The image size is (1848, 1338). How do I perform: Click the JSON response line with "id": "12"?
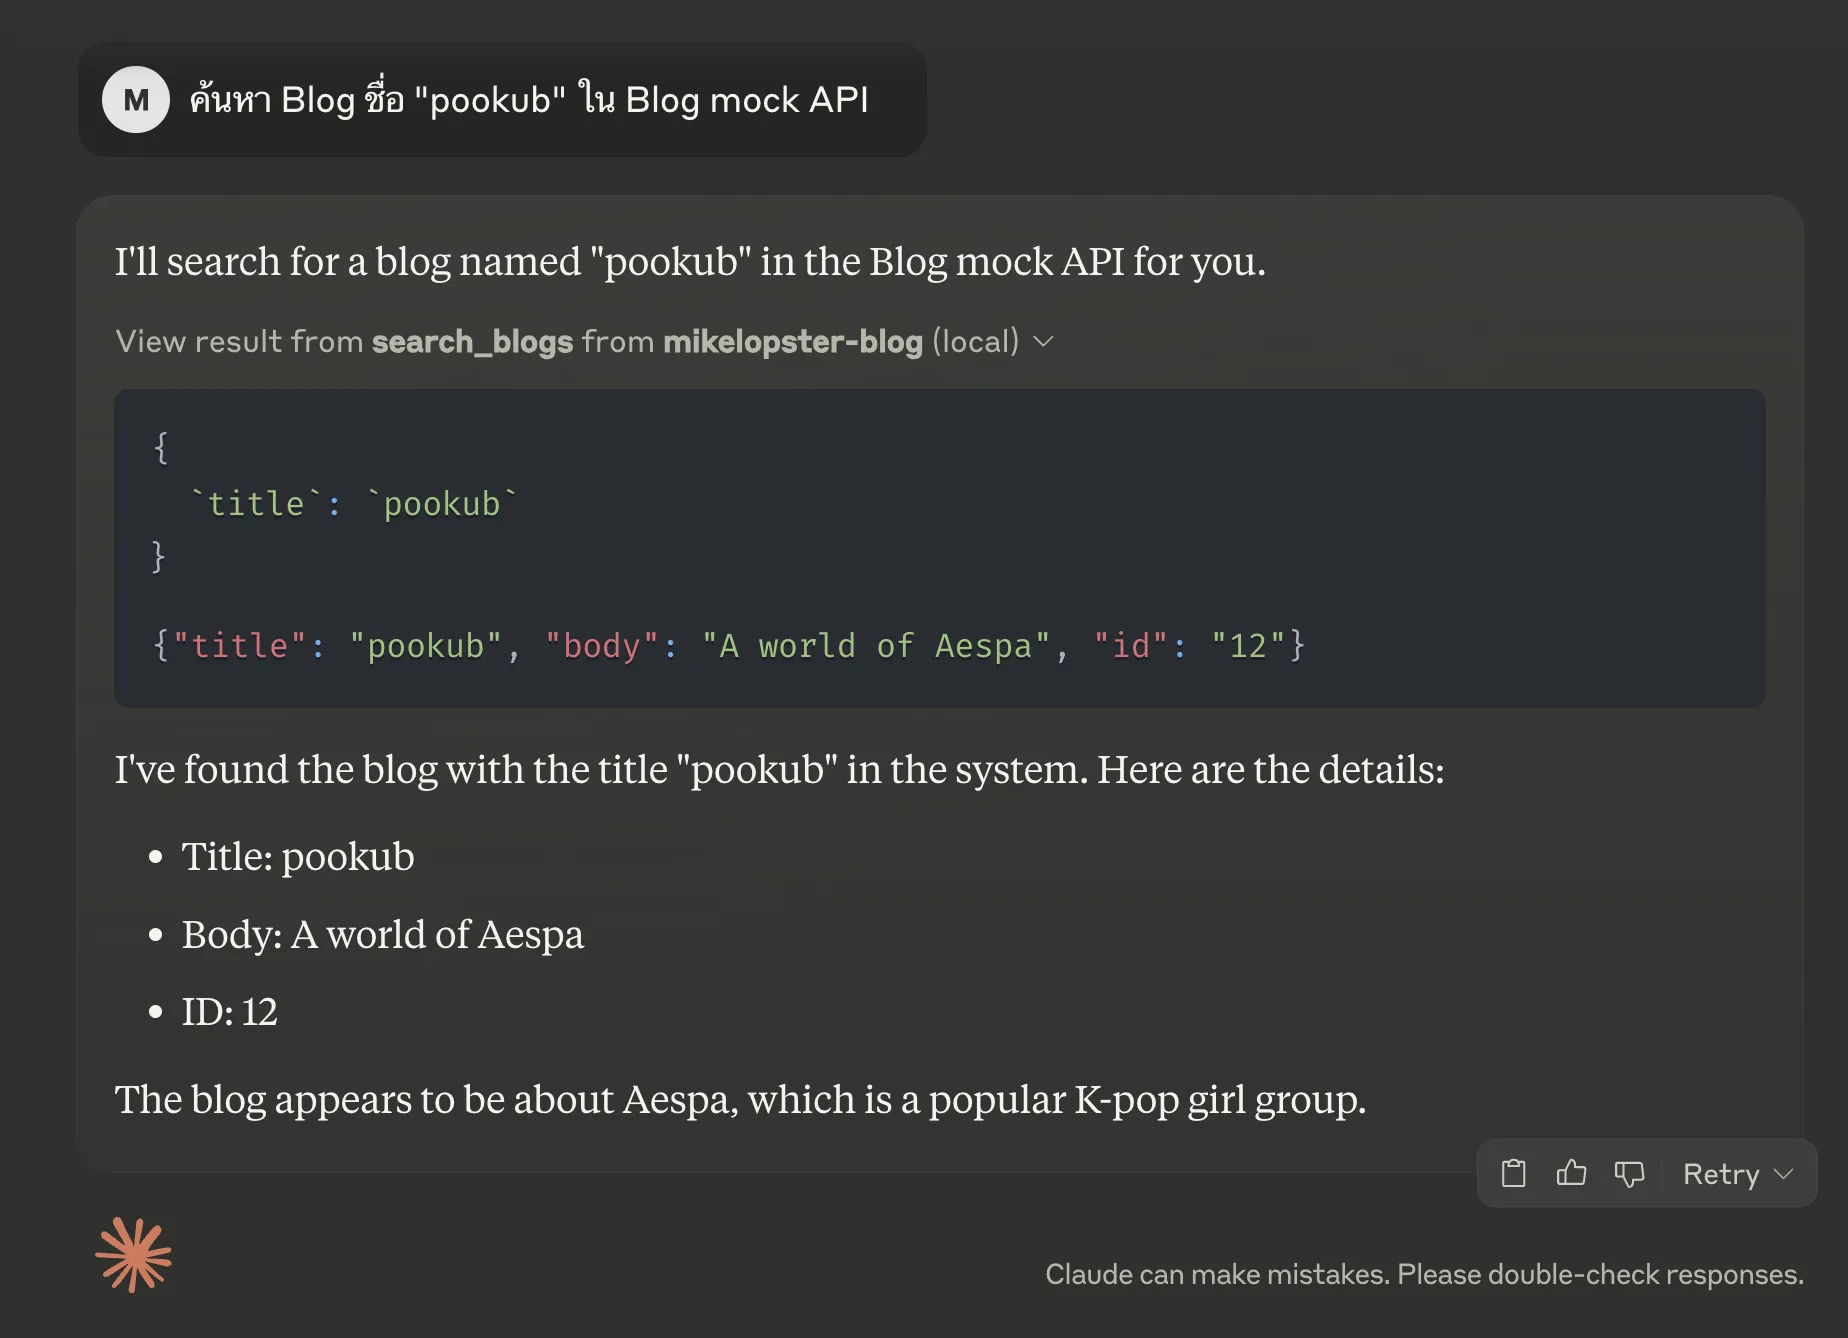[729, 645]
